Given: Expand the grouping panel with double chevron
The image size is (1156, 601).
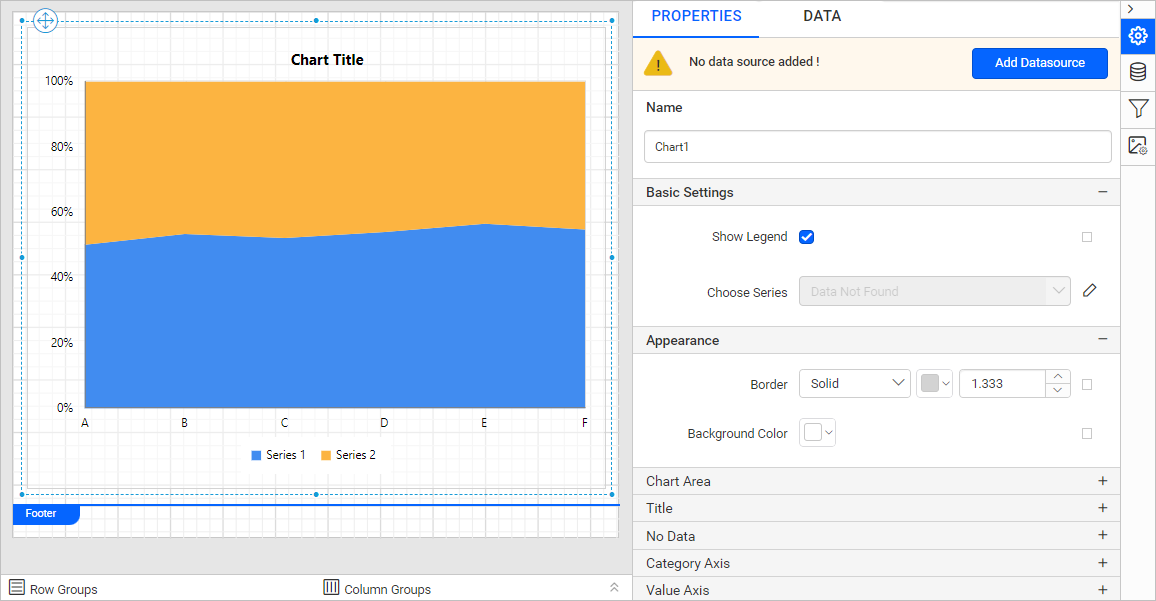Looking at the screenshot, I should click(614, 588).
